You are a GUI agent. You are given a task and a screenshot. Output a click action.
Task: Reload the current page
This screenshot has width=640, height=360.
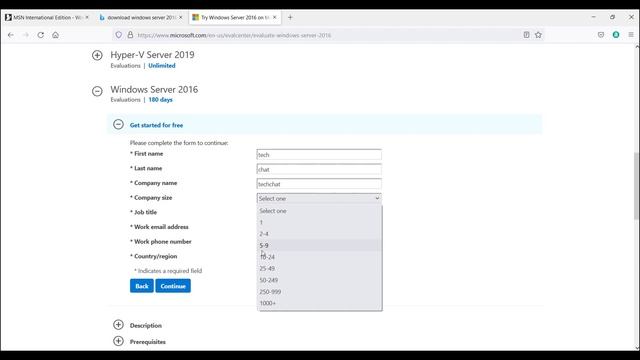coord(40,35)
